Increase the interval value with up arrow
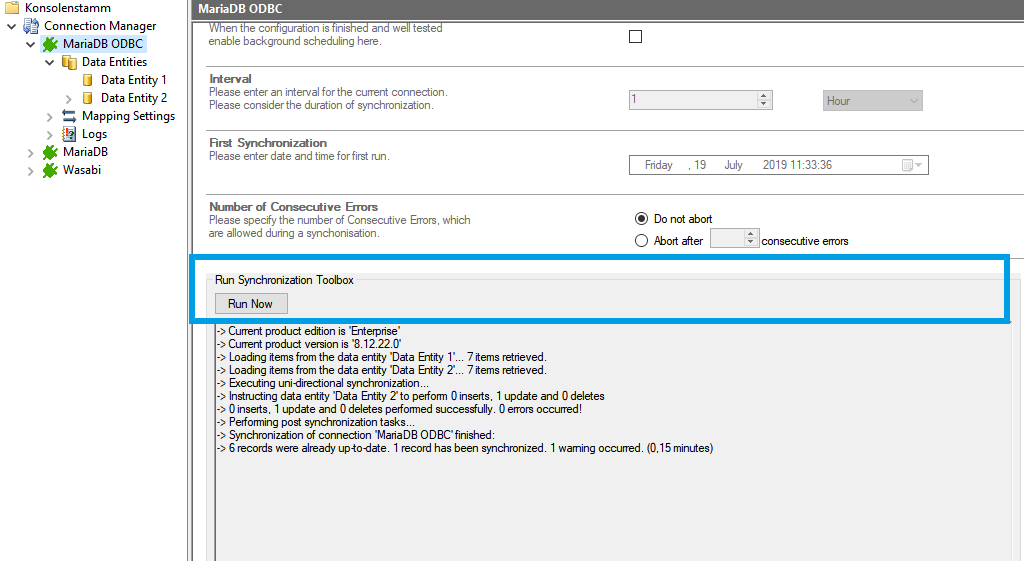This screenshot has width=1024, height=561. point(764,96)
